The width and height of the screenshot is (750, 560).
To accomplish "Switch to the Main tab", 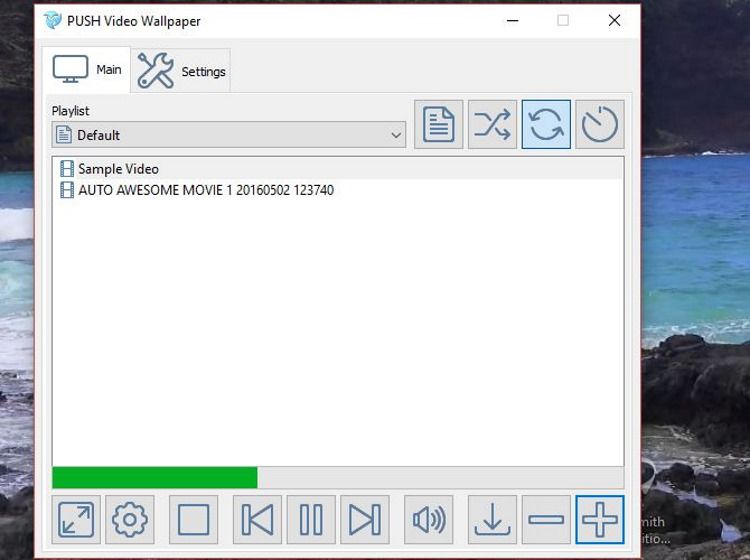I will click(86, 70).
